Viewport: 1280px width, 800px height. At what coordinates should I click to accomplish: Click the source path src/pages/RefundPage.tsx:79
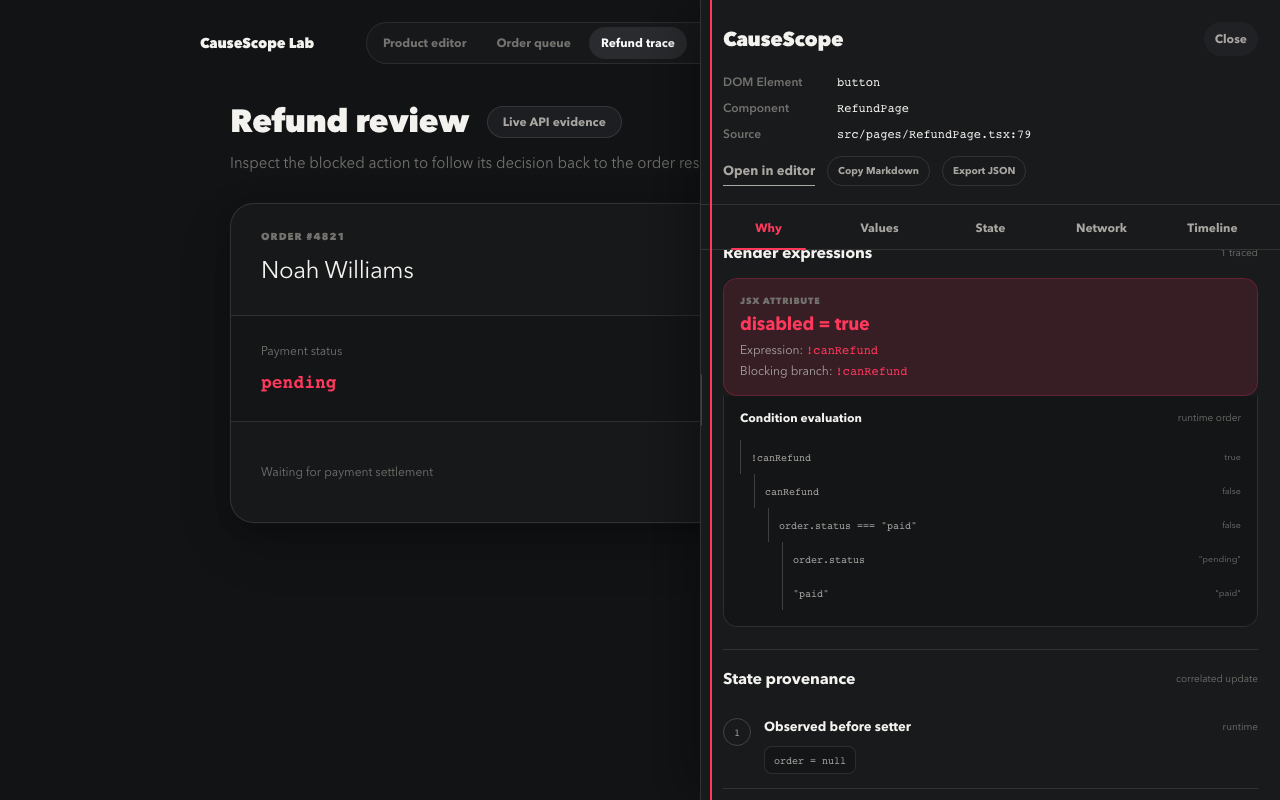point(934,134)
